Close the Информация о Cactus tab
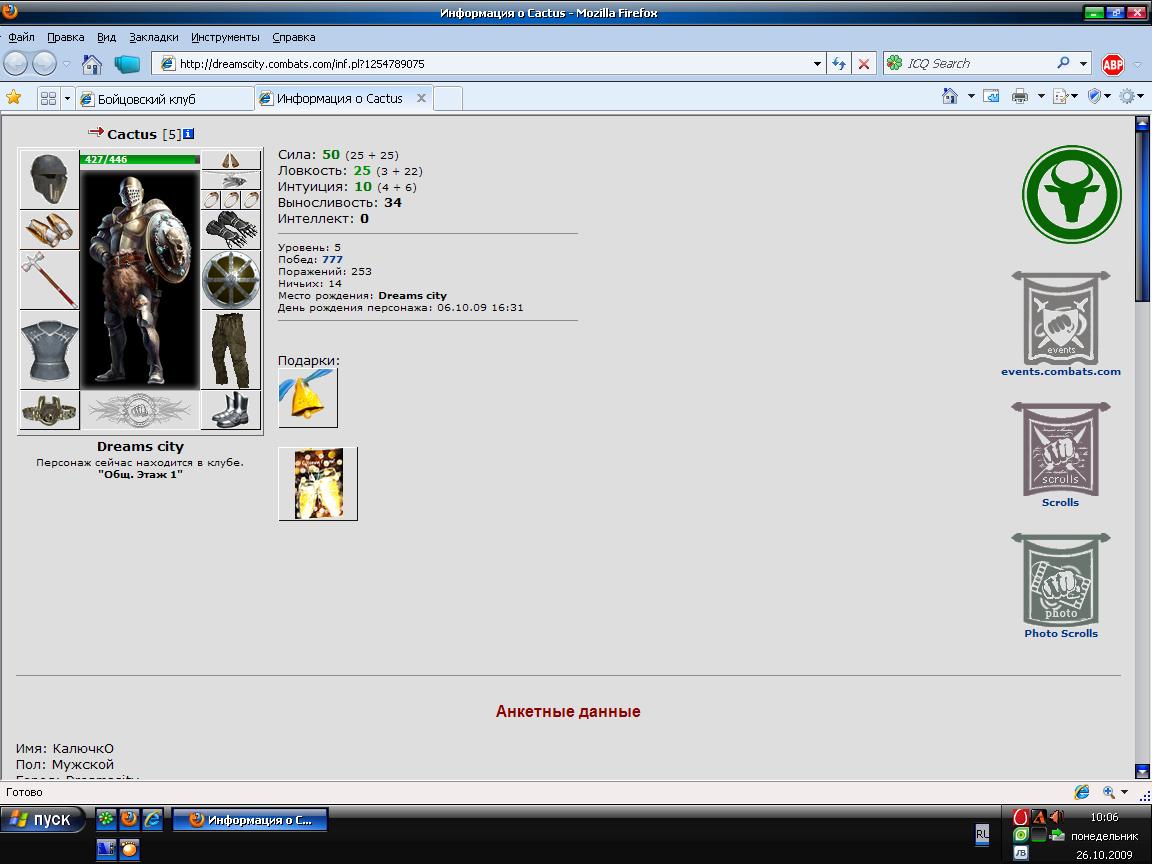The width and height of the screenshot is (1152, 864). 421,98
